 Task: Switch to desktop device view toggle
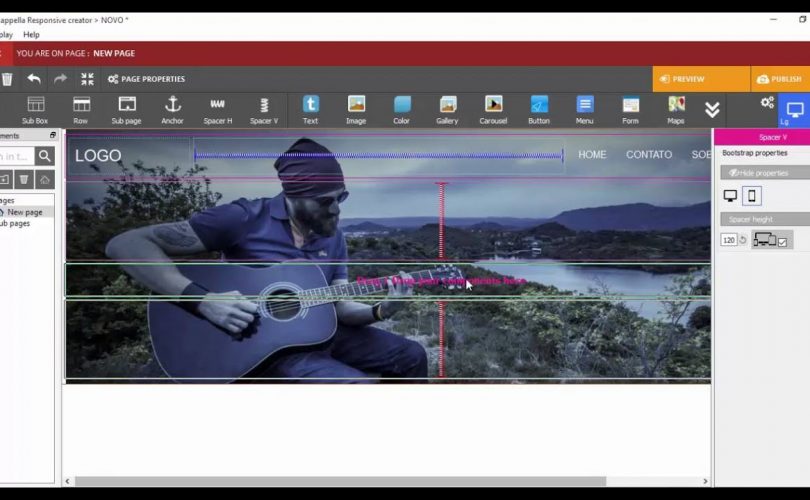tap(730, 196)
